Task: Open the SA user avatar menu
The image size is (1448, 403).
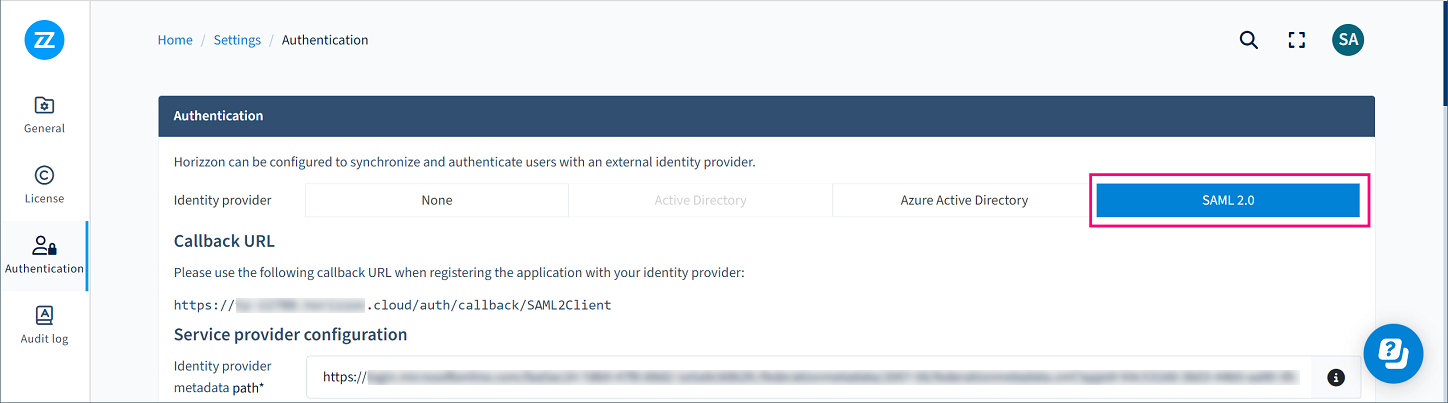Action: [x=1348, y=40]
